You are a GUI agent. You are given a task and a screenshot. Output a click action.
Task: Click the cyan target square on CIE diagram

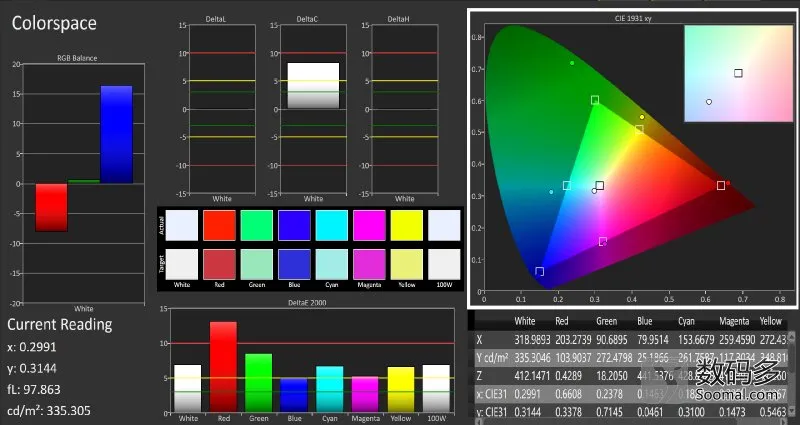coord(567,186)
